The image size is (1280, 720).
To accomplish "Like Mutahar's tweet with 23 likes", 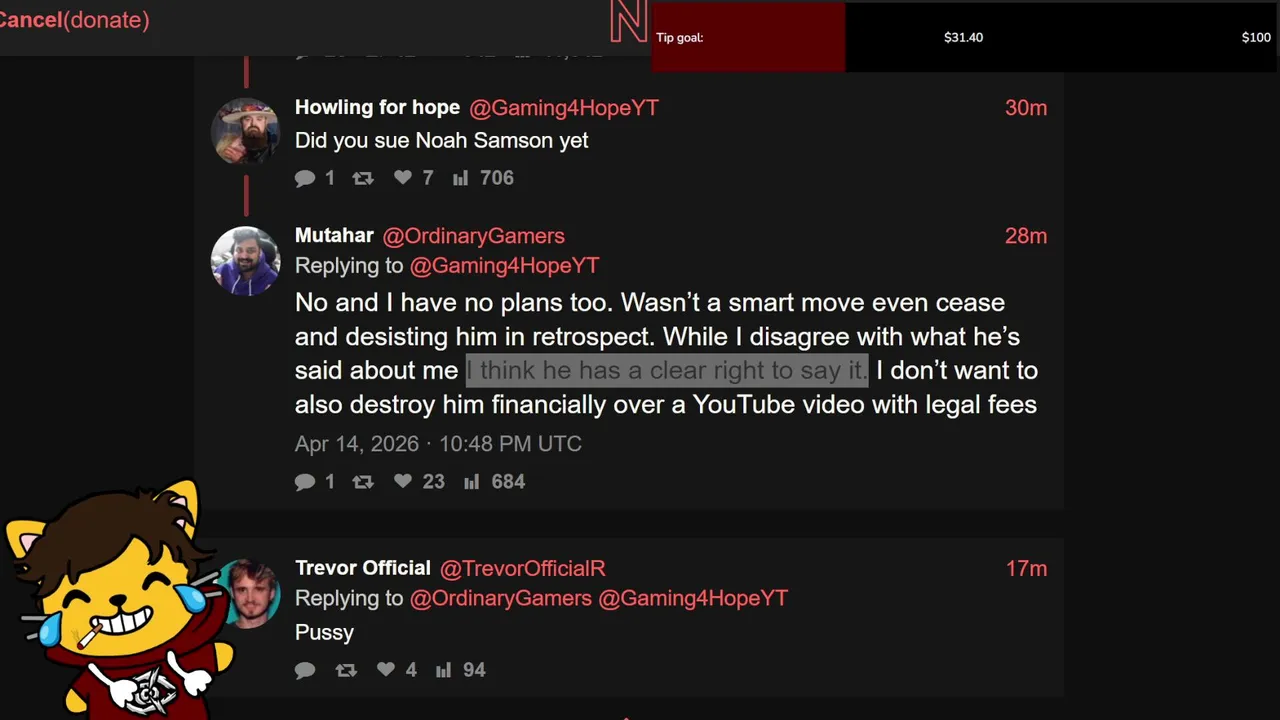I will pos(403,481).
